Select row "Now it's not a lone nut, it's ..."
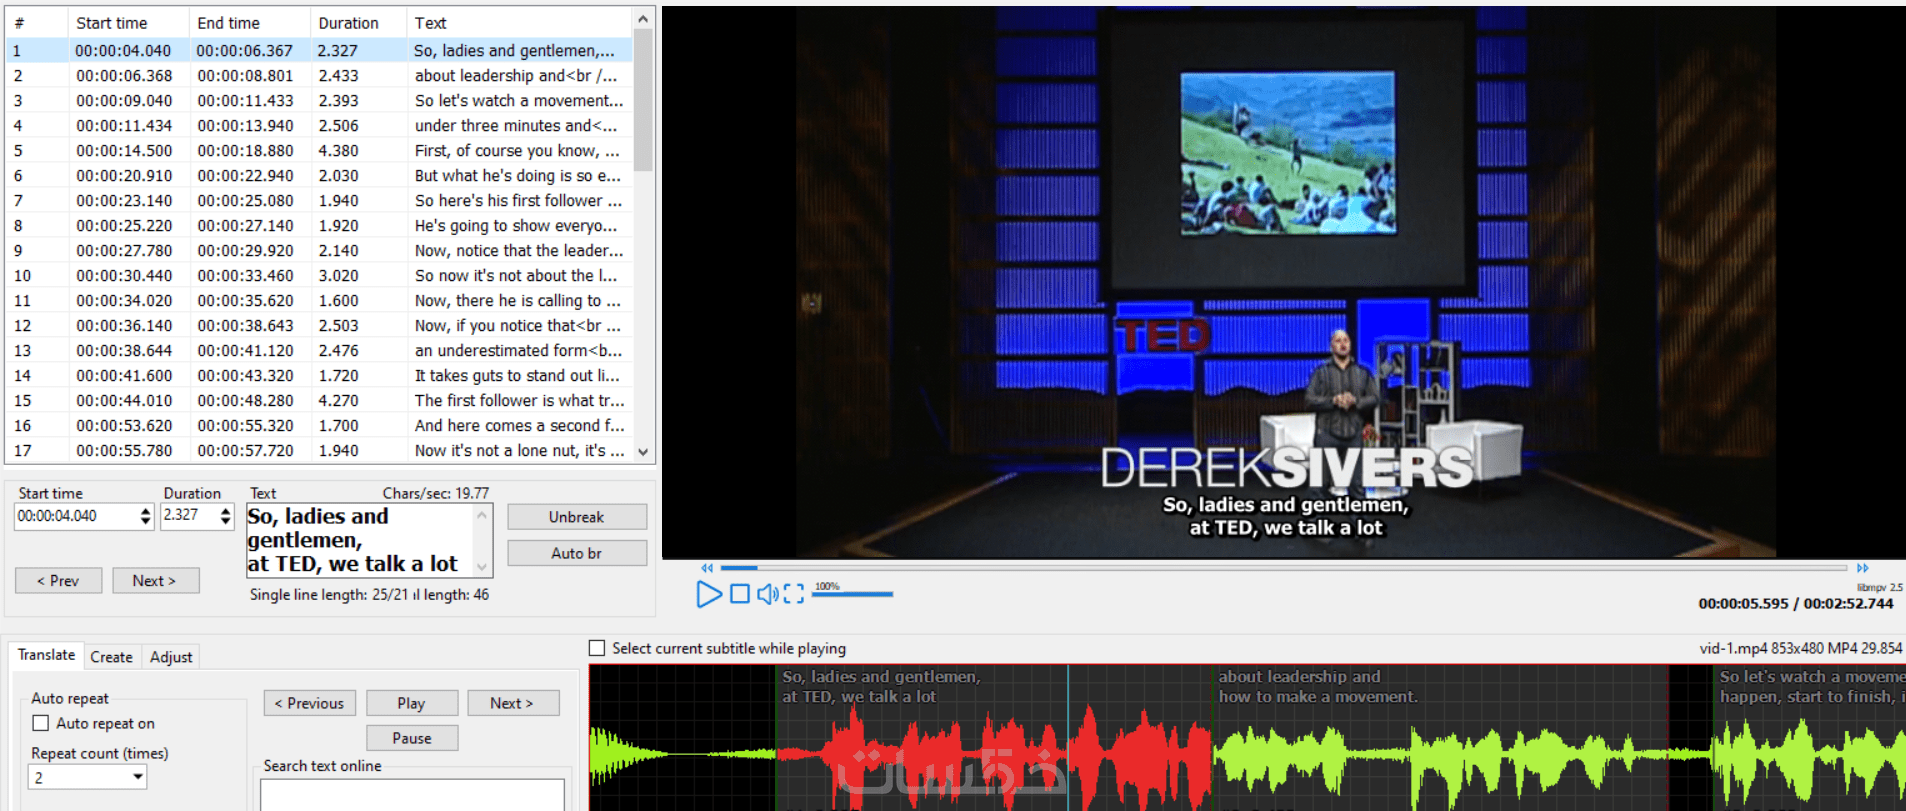Screen dimensions: 1906x811 pyautogui.click(x=320, y=450)
